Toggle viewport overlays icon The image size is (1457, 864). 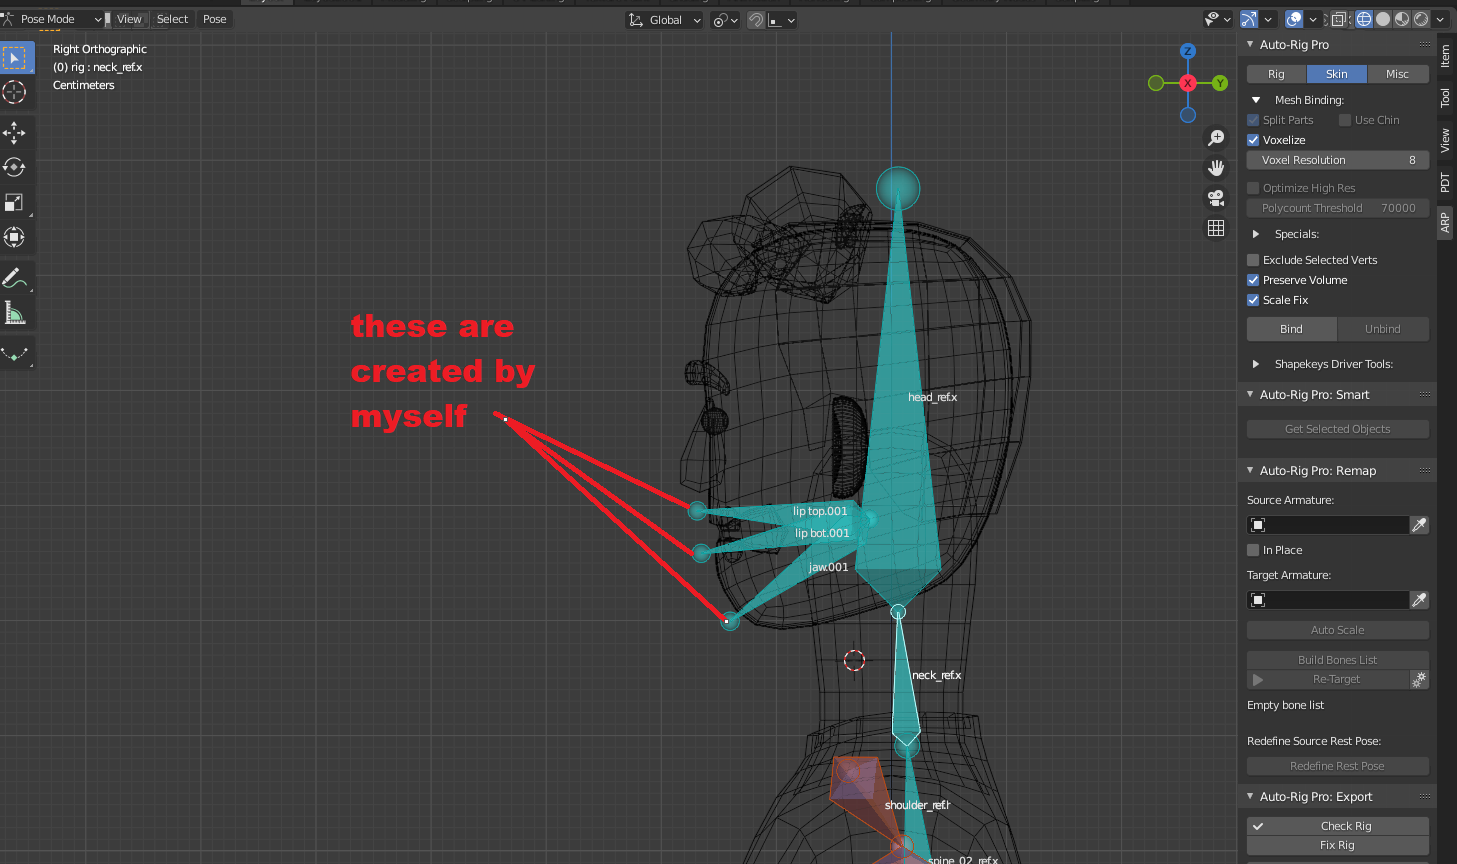click(x=1294, y=19)
